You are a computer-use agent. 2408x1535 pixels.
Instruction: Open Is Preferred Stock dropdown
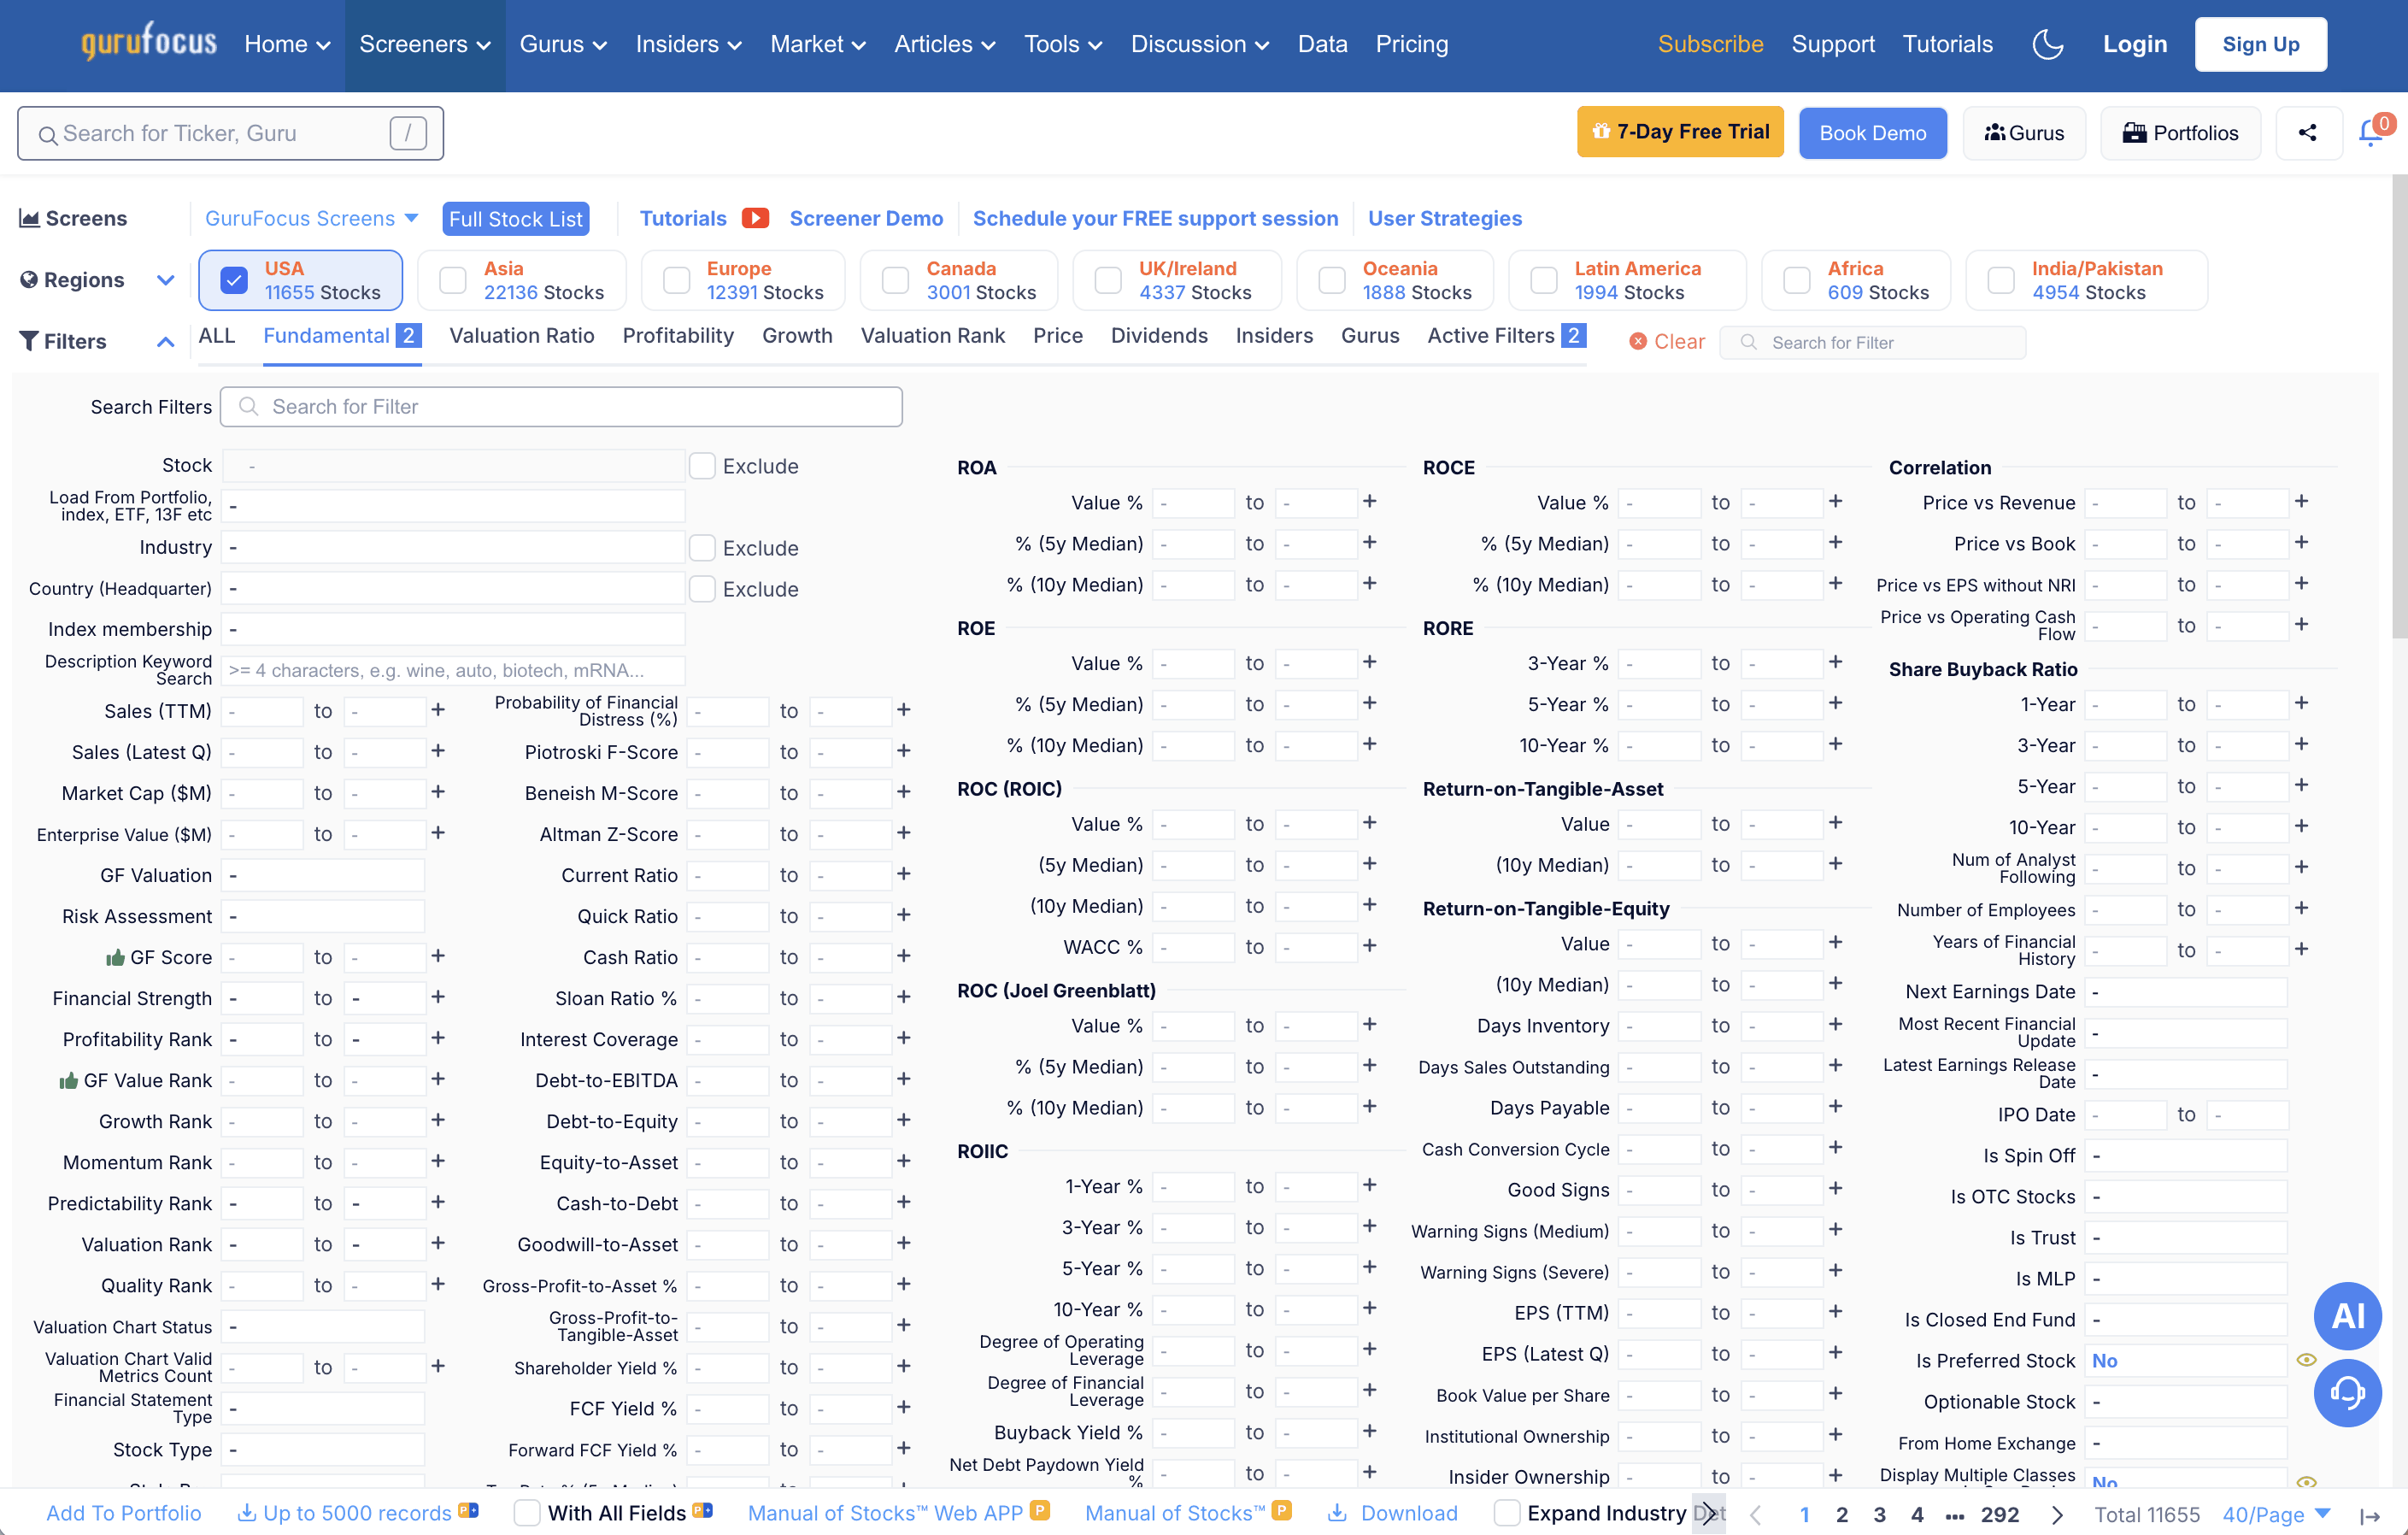coord(2186,1360)
